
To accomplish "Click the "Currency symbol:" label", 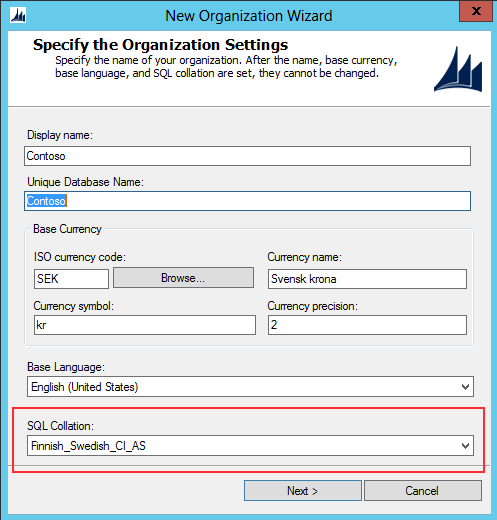I will coord(74,306).
